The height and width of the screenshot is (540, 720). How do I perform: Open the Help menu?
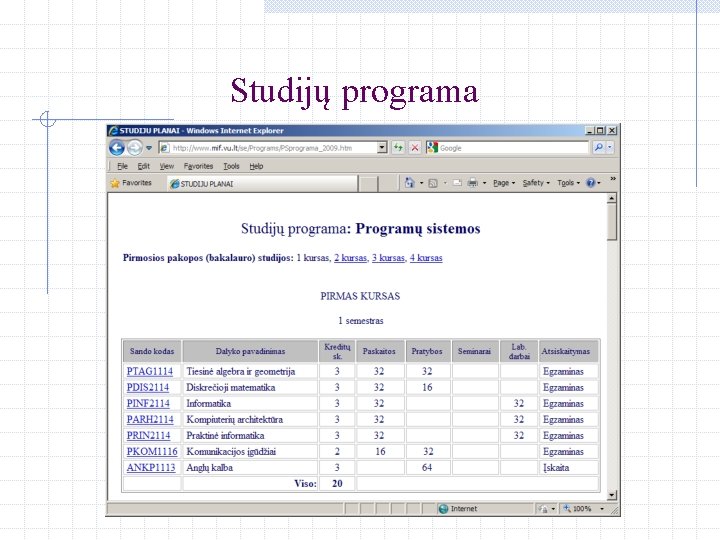256,166
